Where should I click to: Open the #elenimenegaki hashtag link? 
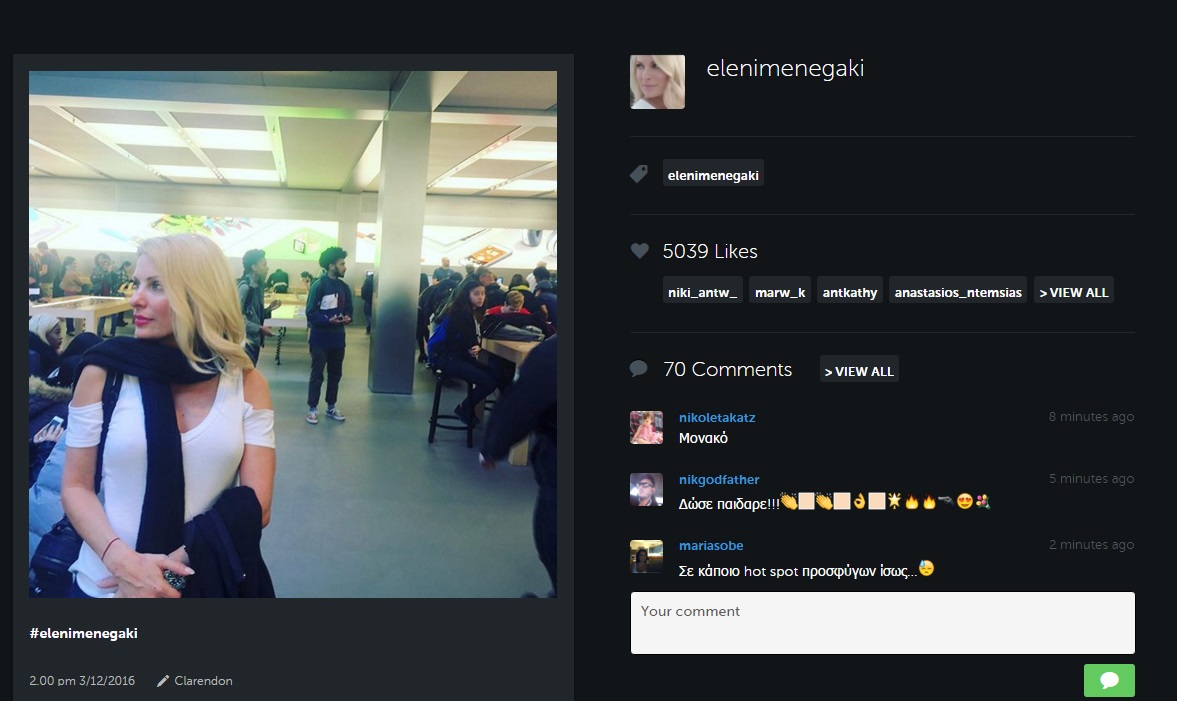83,633
